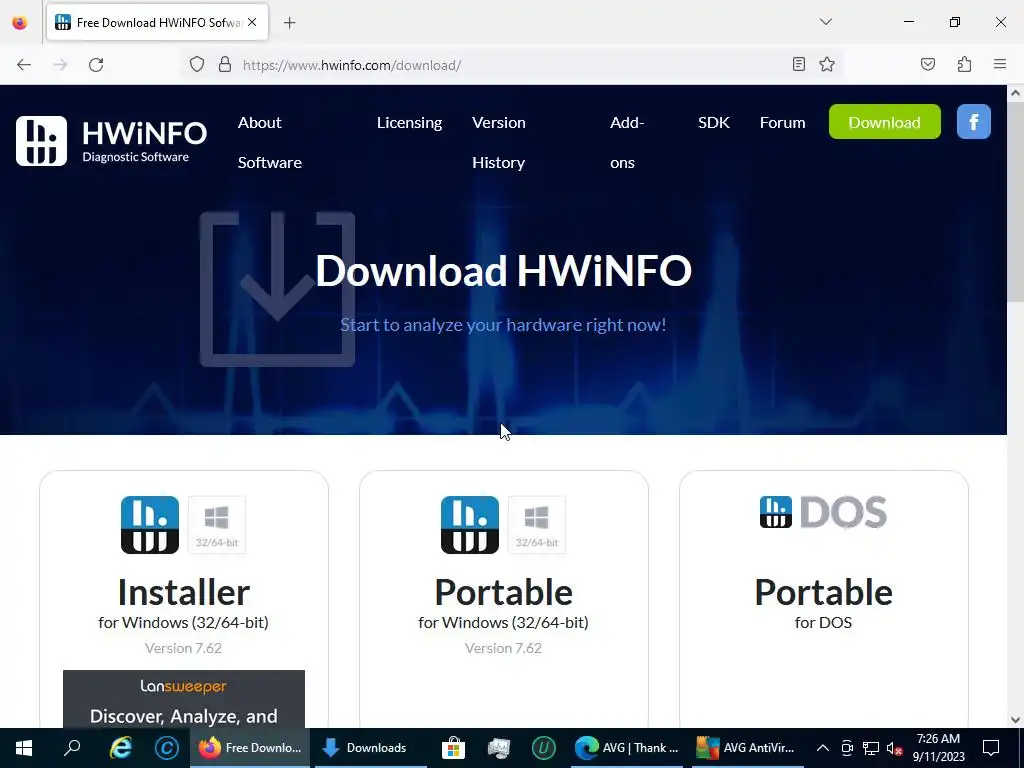Open the Windows Start menu
Viewport: 1024px width, 768px height.
(24, 748)
